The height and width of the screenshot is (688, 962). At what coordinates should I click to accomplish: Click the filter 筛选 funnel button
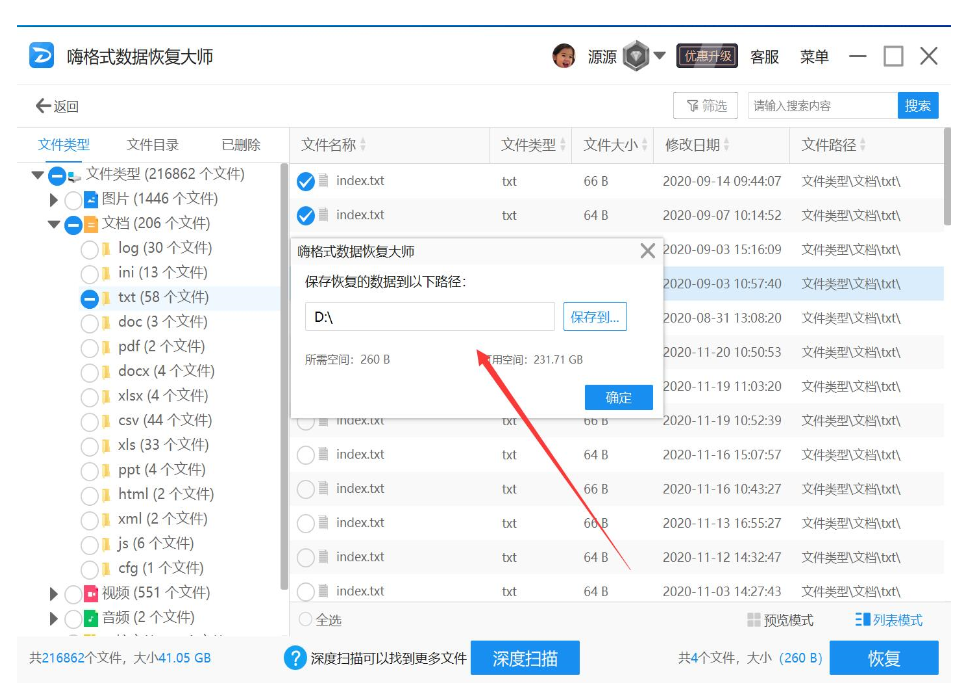[x=705, y=106]
